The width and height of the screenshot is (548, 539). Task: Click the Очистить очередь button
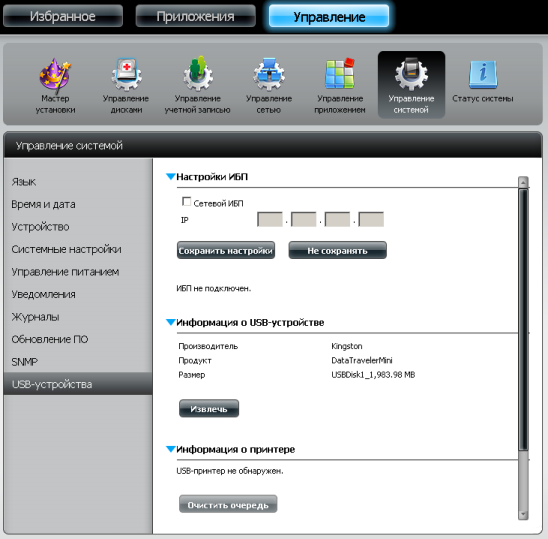(228, 504)
